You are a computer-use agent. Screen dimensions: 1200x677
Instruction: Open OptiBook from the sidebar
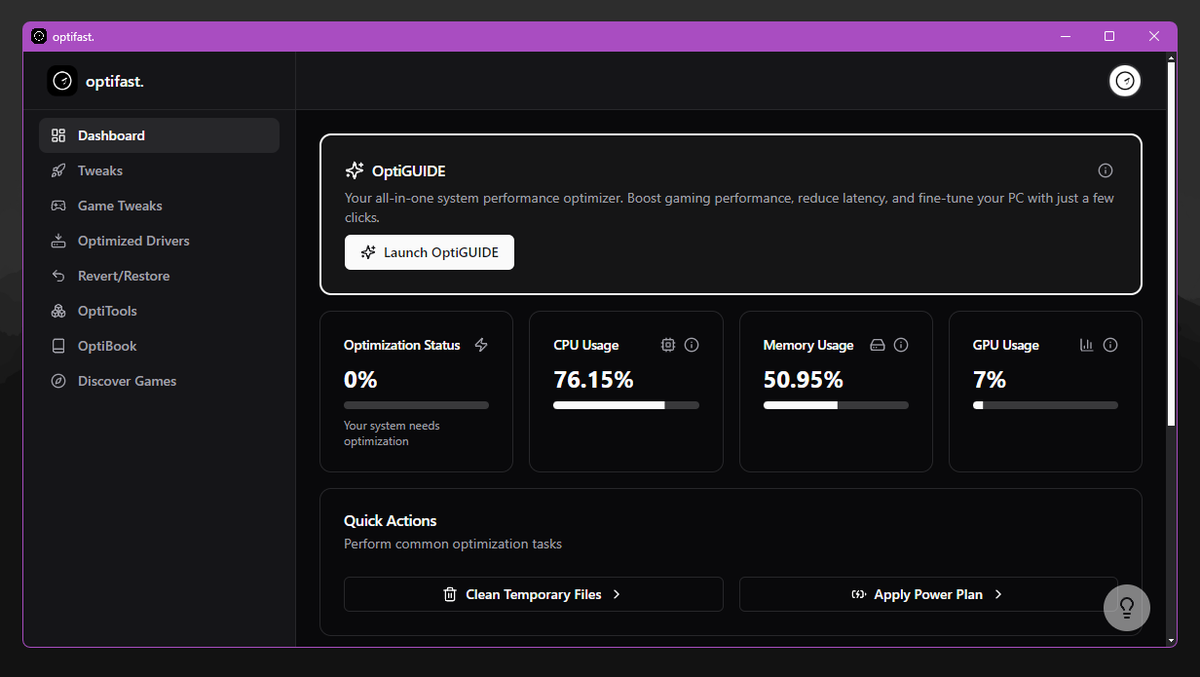point(159,346)
